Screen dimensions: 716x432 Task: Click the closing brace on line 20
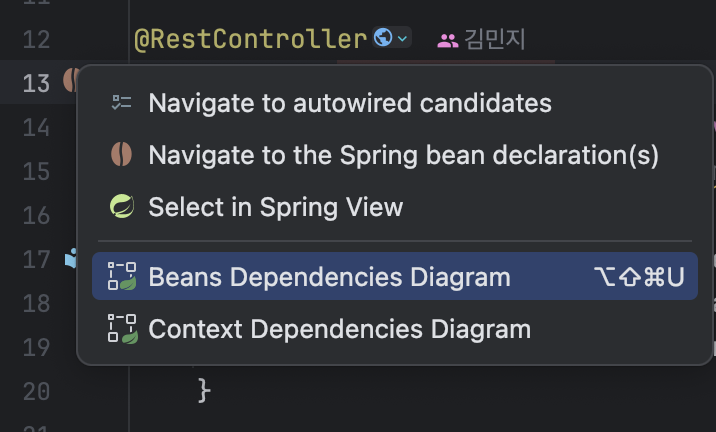click(204, 390)
